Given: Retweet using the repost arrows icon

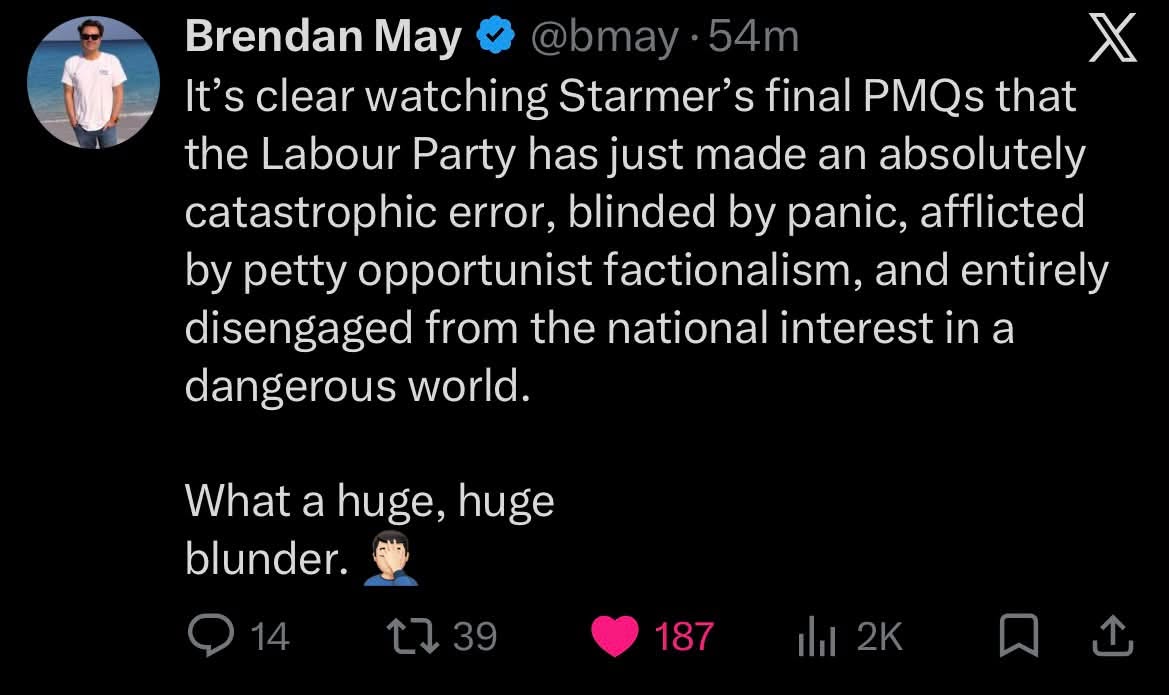Looking at the screenshot, I should point(413,636).
